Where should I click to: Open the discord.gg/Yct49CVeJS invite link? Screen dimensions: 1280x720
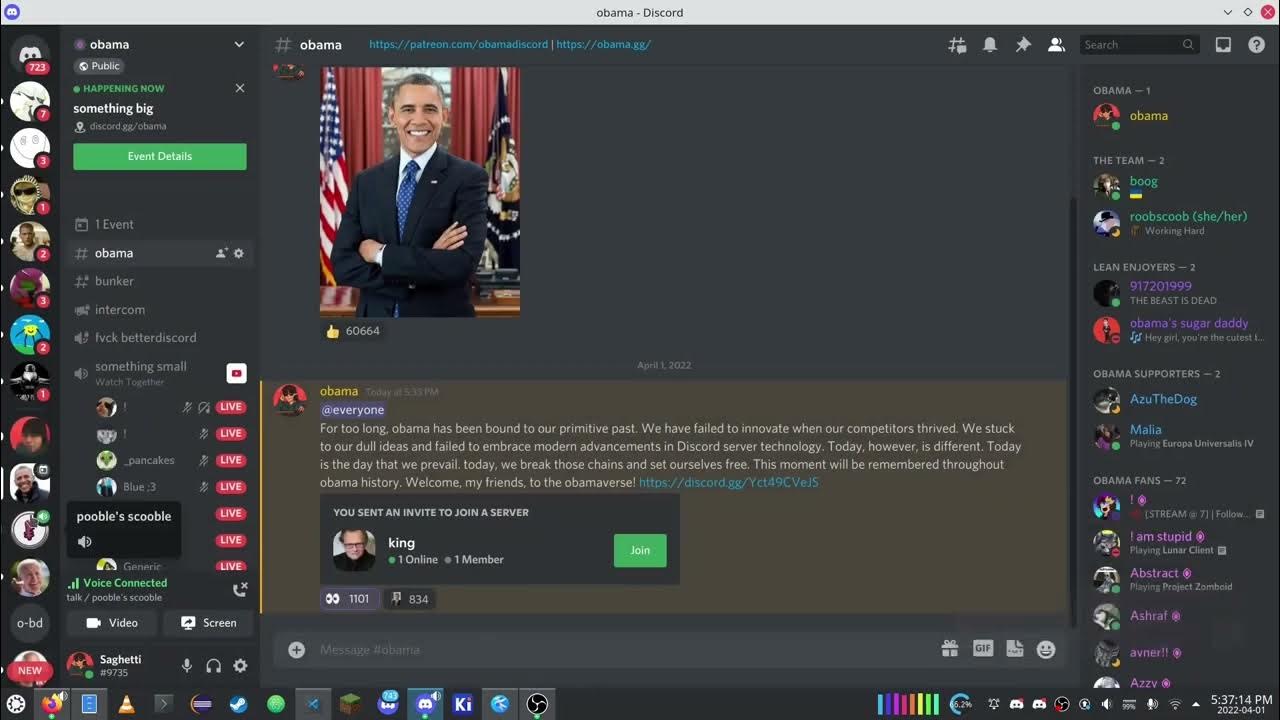coord(728,482)
